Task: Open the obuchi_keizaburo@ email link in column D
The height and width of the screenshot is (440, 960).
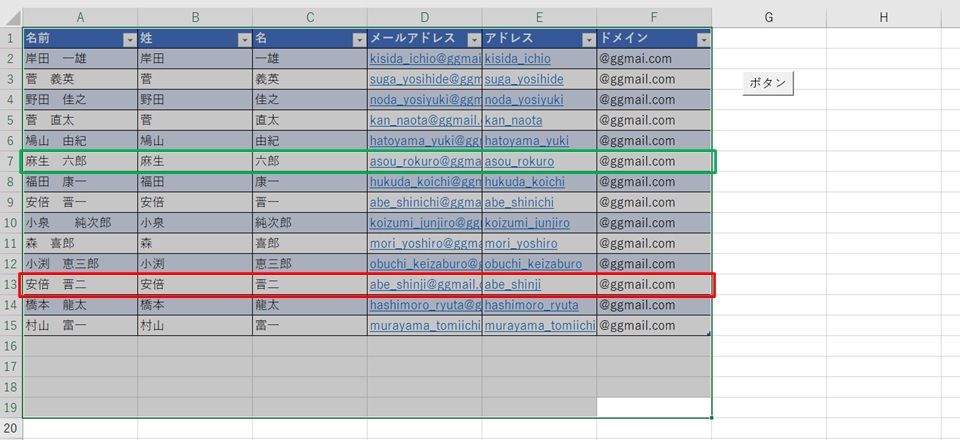Action: coord(426,264)
